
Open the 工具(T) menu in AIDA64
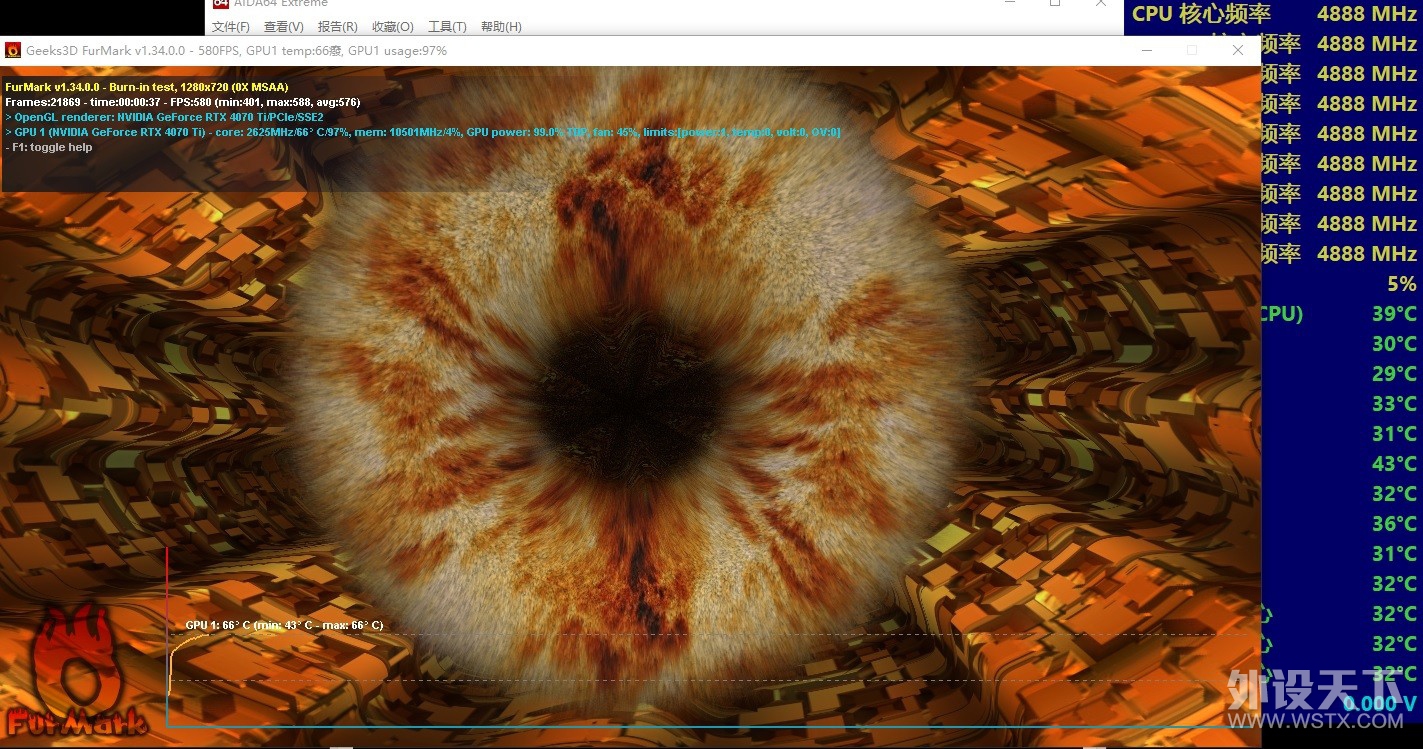(447, 27)
